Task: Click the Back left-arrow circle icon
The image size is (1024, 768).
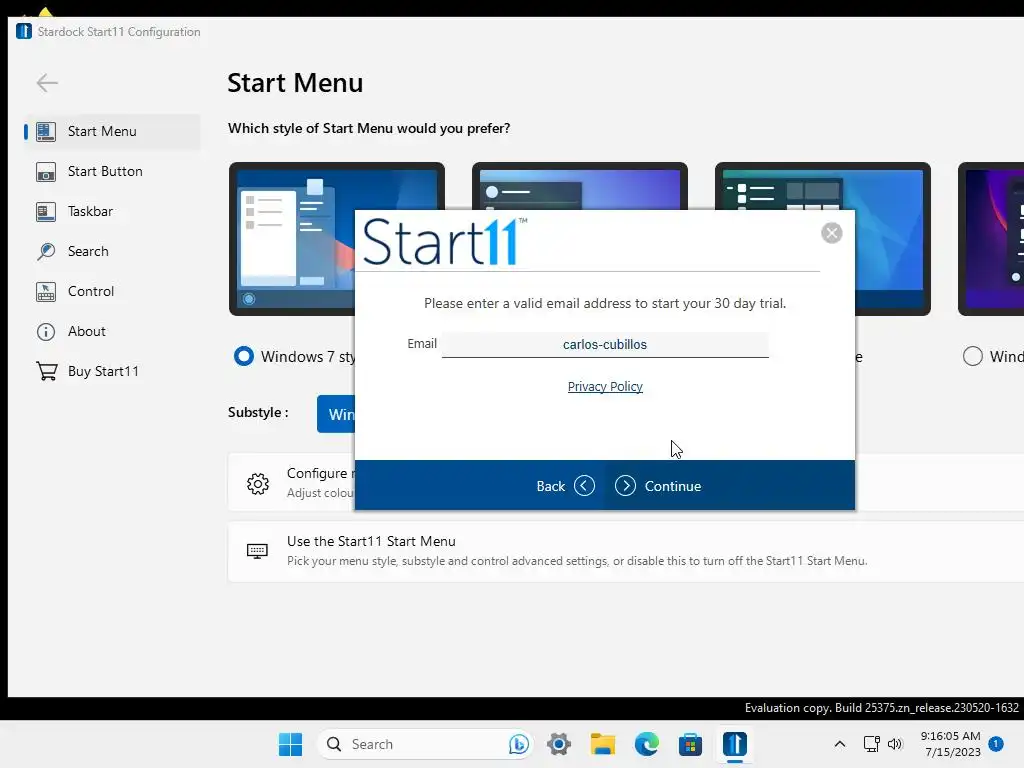Action: 584,486
